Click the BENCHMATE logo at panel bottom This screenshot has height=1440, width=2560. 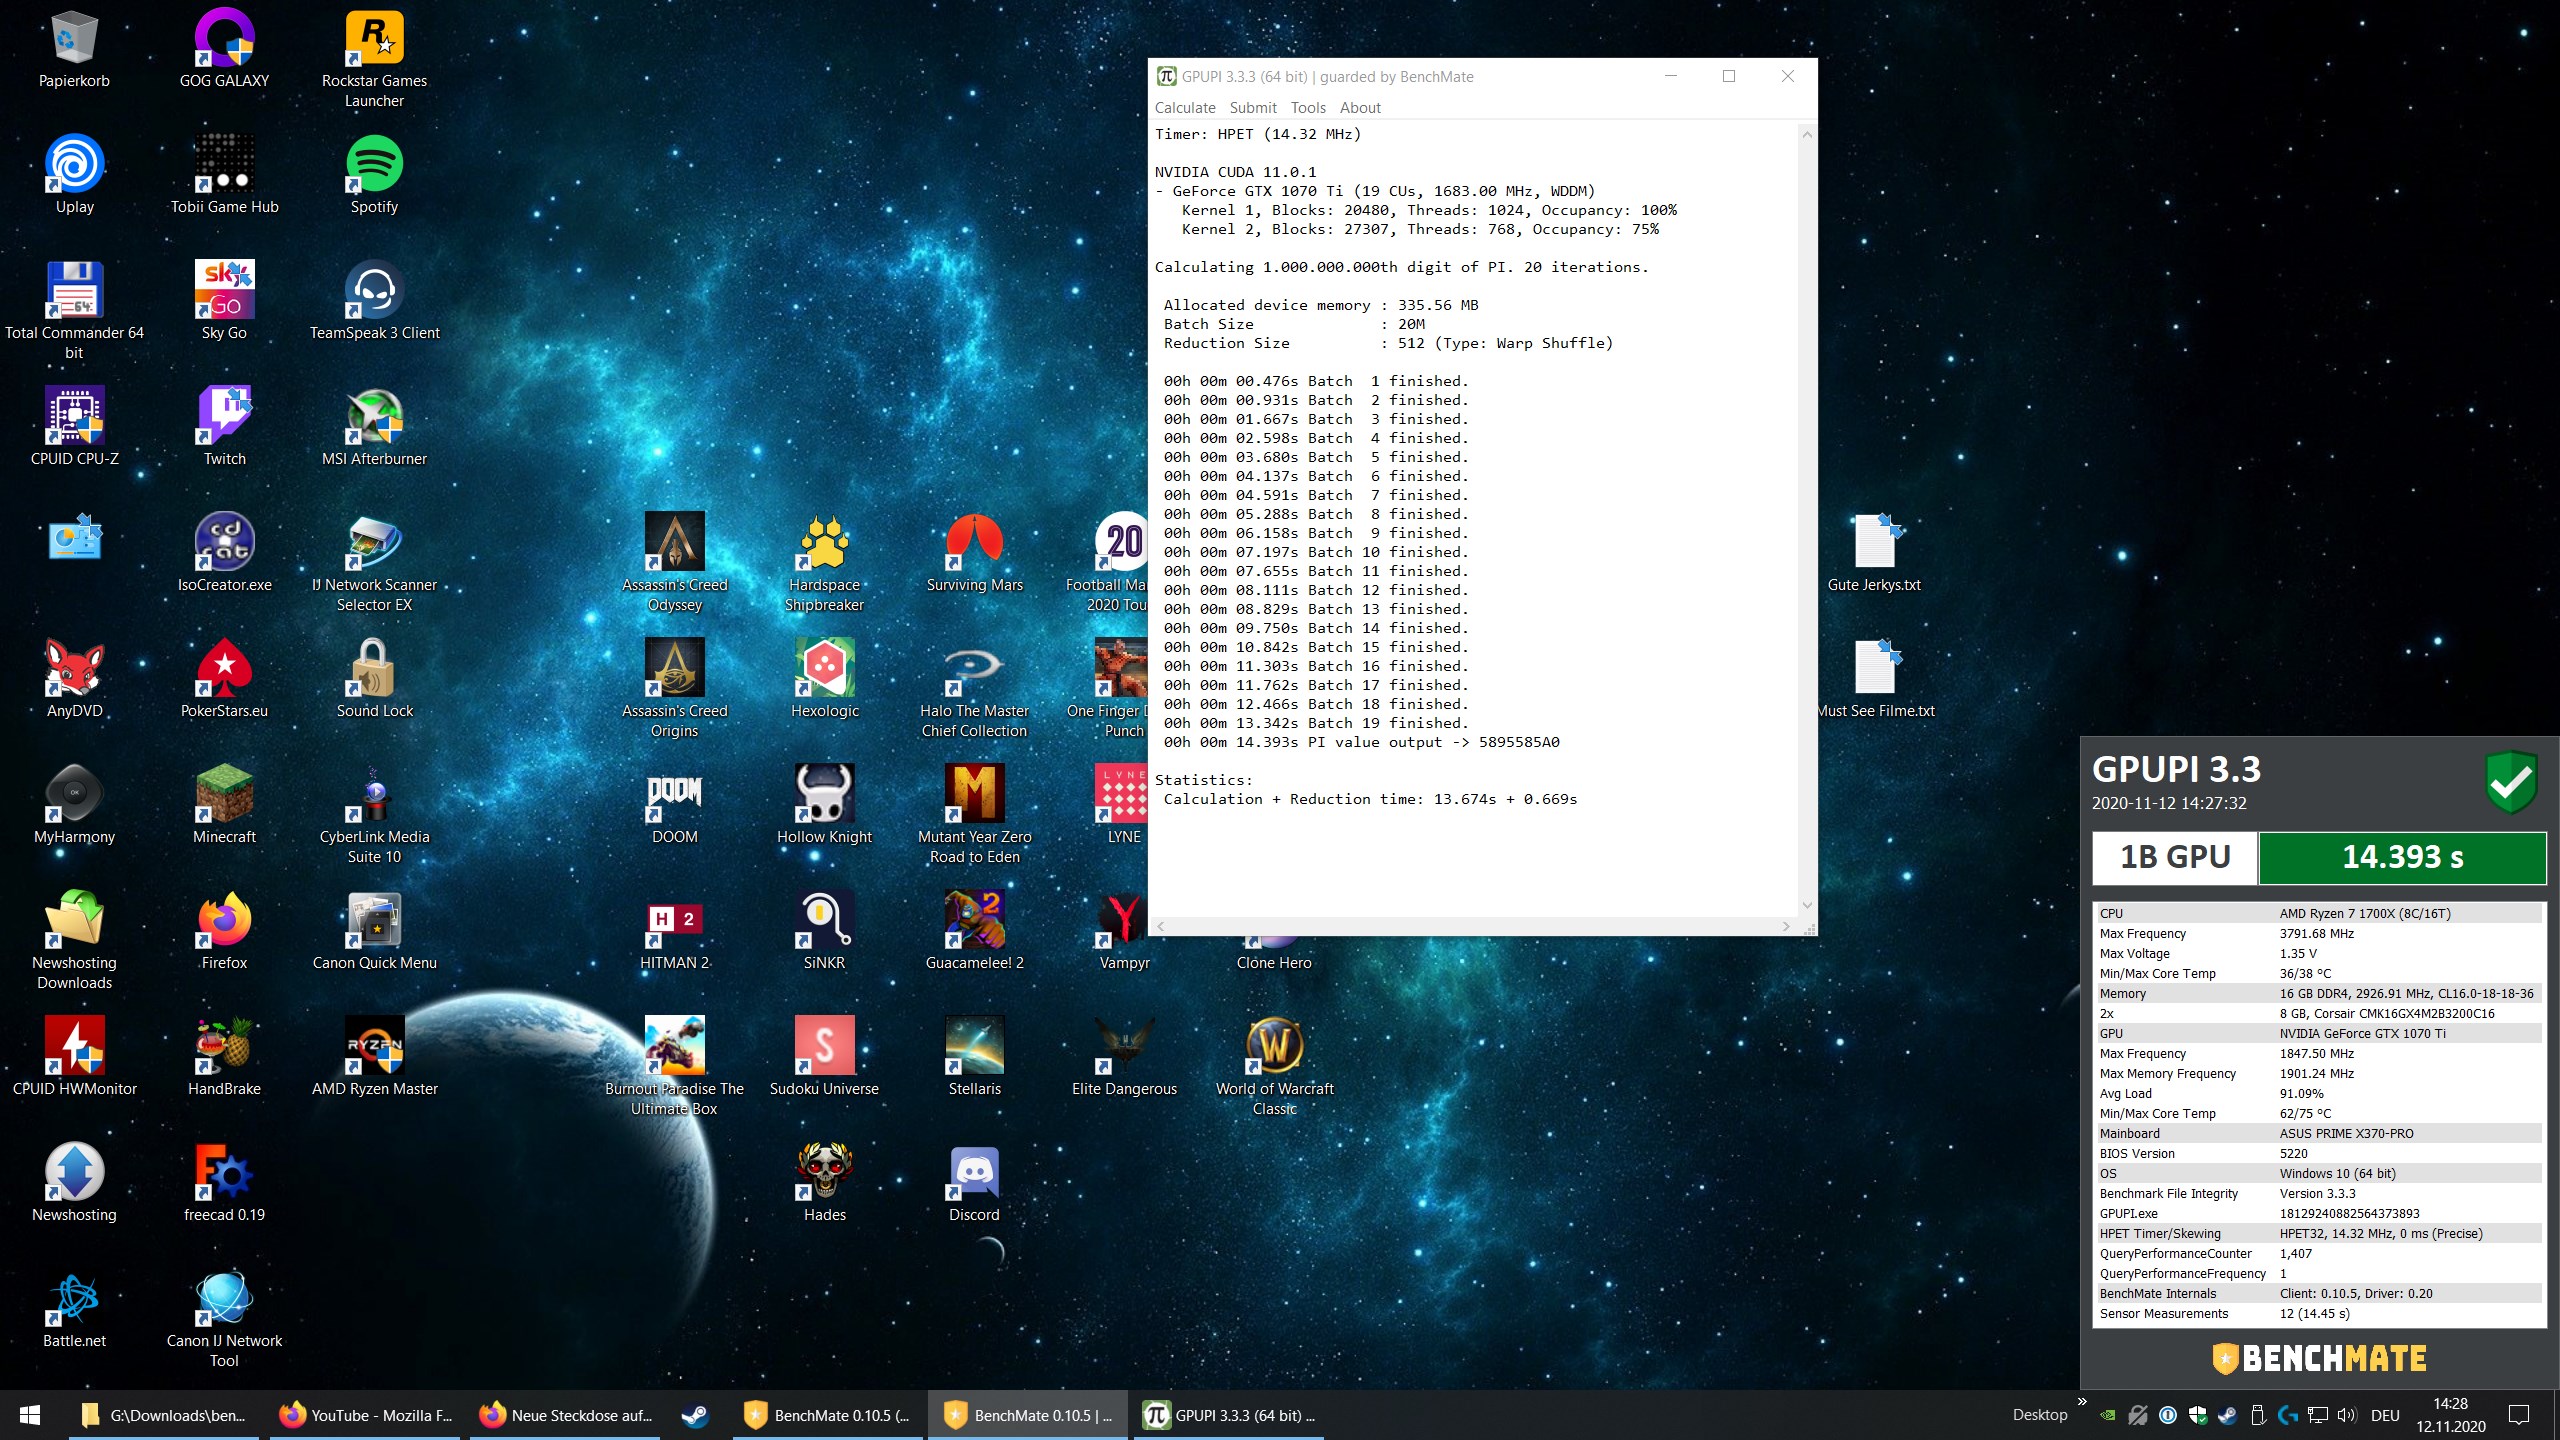(x=2319, y=1358)
